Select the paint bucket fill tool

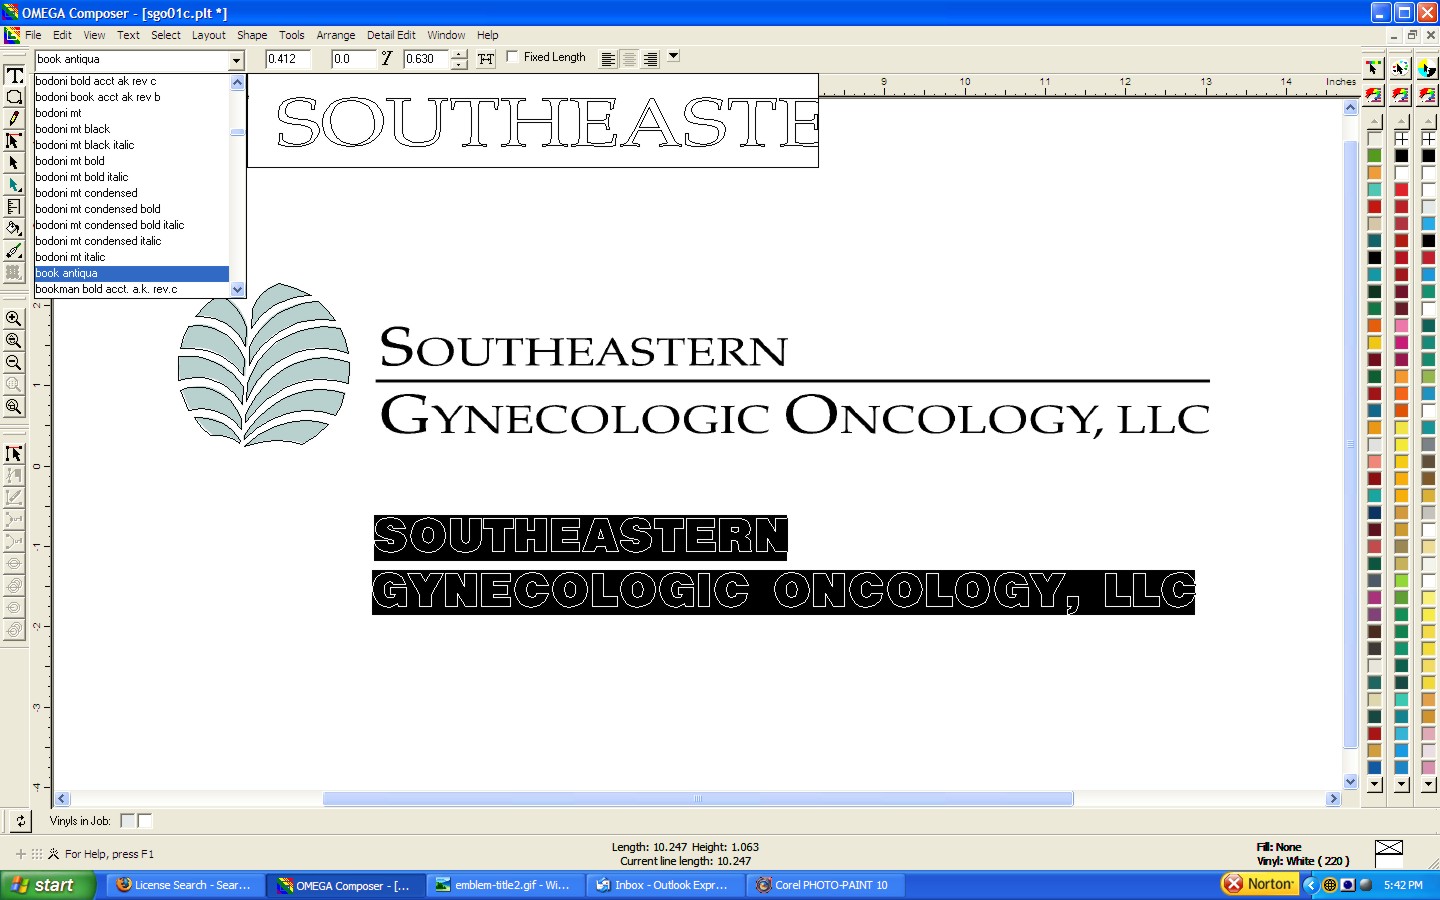tap(14, 229)
